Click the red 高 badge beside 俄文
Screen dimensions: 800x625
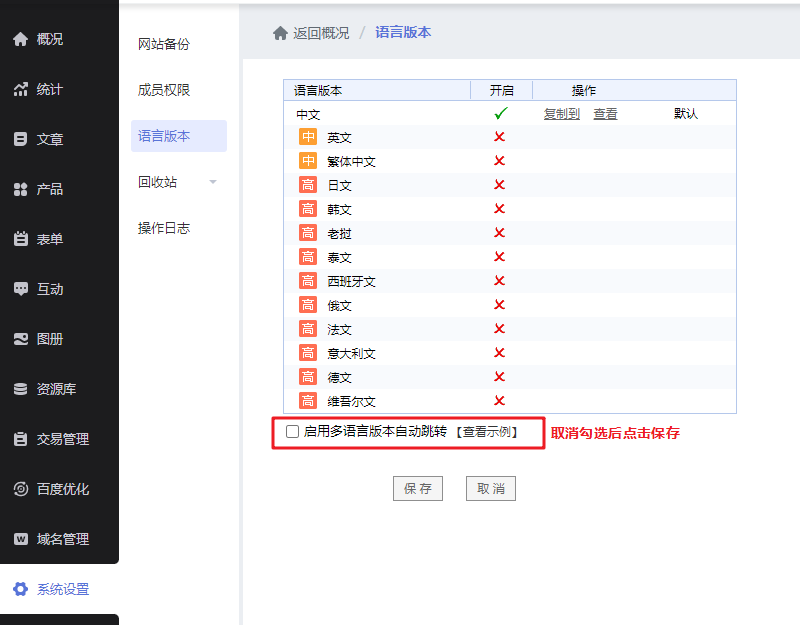coord(308,305)
